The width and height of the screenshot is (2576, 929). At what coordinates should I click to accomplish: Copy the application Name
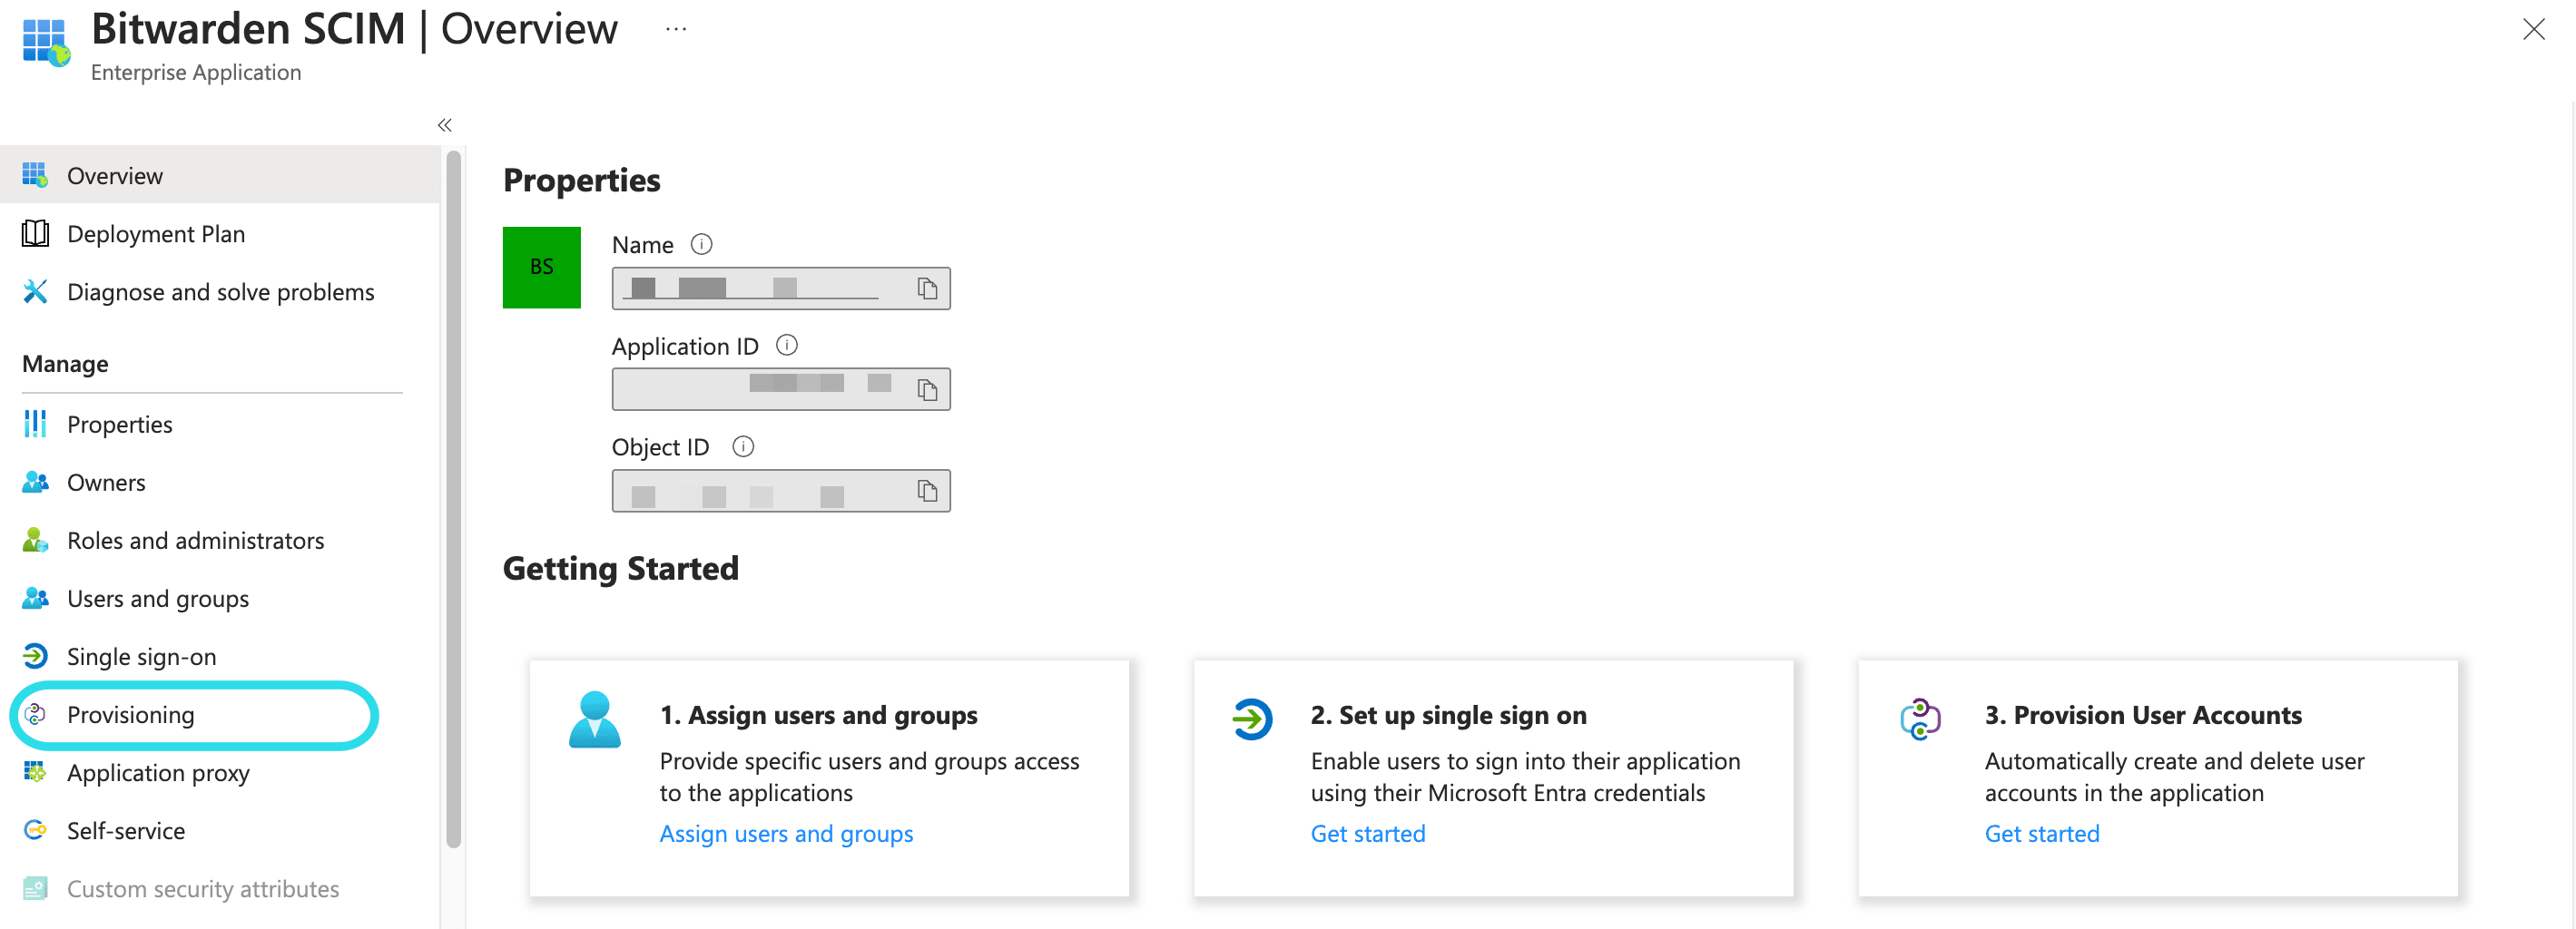[927, 288]
